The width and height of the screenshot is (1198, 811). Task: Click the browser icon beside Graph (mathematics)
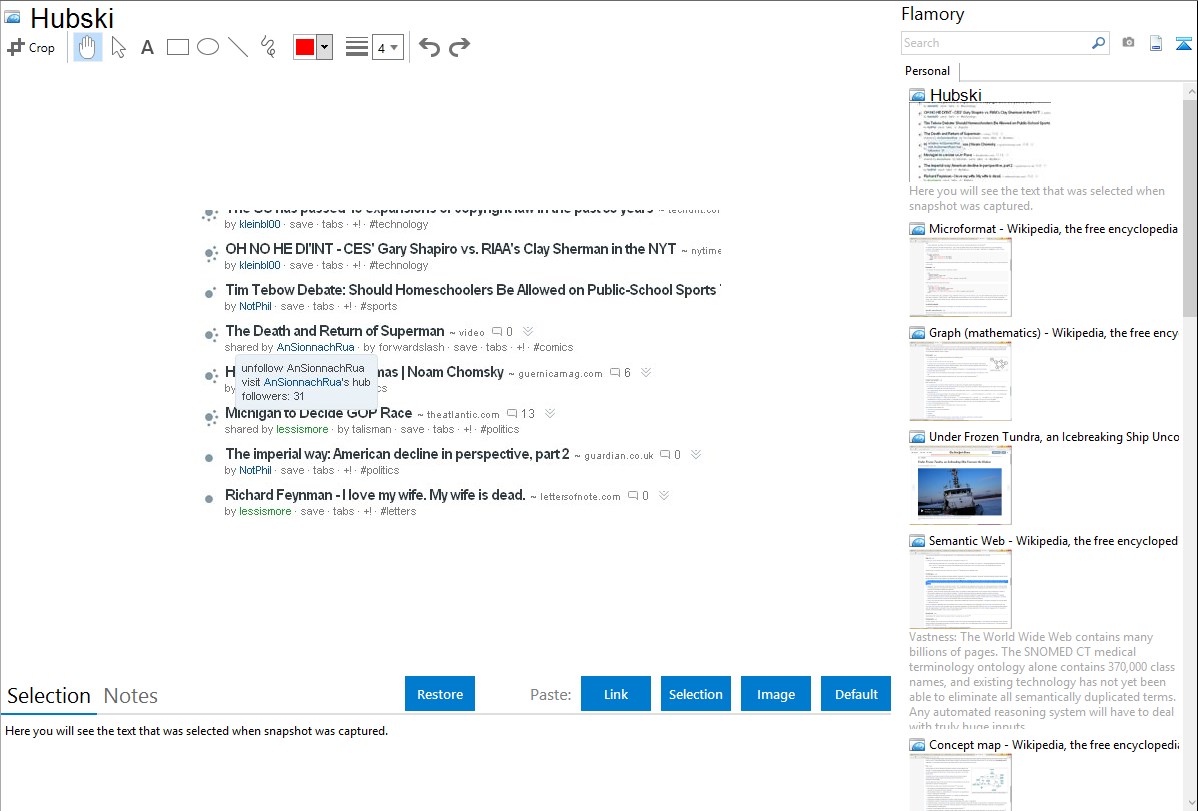point(918,333)
